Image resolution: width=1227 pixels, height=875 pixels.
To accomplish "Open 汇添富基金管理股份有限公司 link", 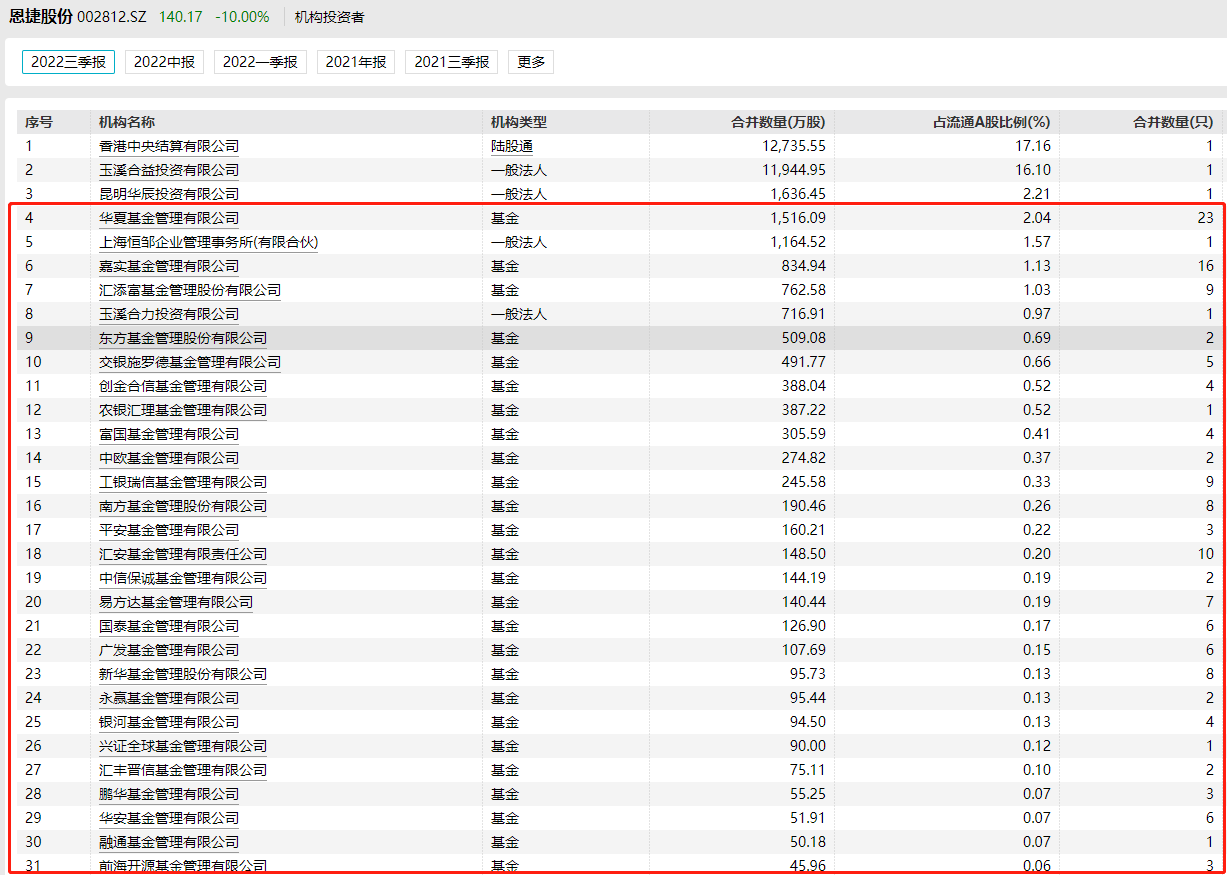I will point(190,290).
